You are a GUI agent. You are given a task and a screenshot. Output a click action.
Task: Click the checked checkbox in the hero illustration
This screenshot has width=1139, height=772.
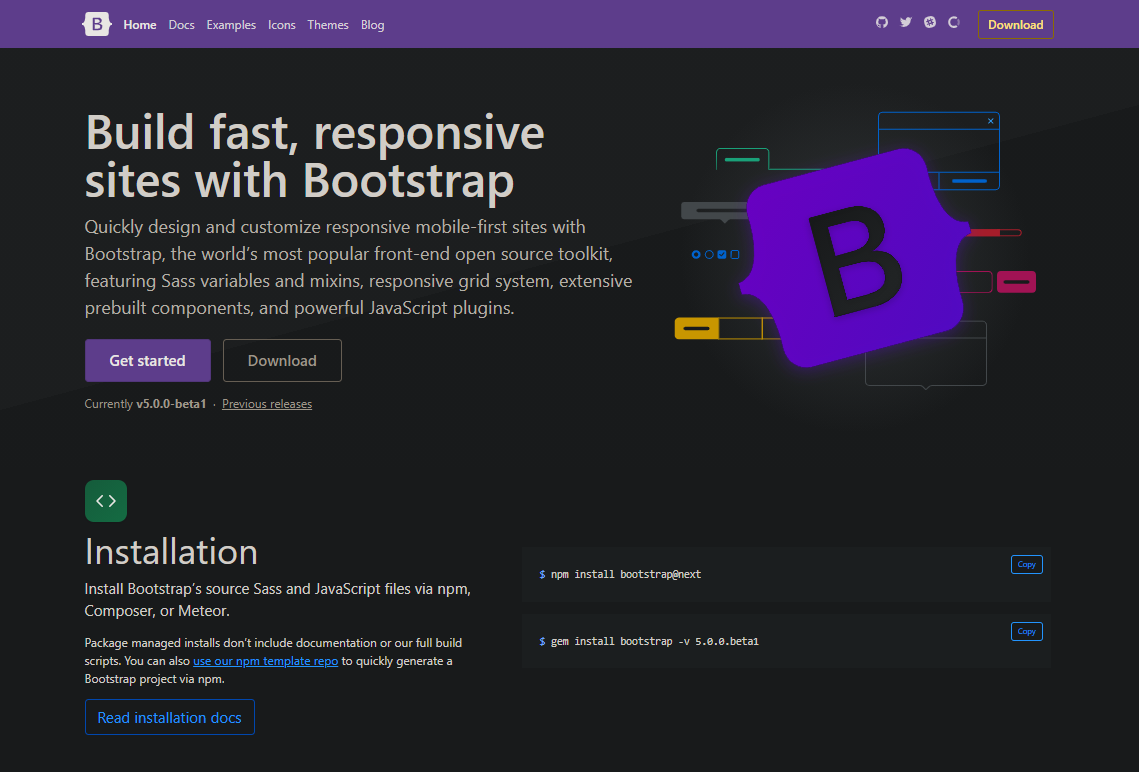(x=721, y=254)
